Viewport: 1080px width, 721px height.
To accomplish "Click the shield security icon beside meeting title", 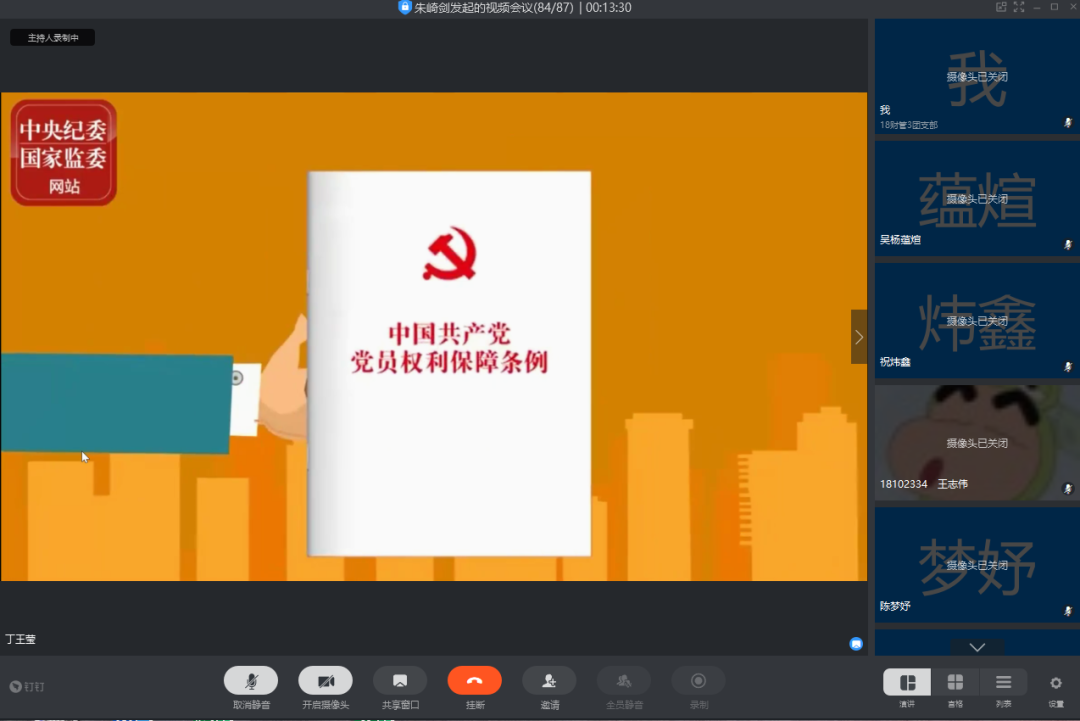I will coord(405,7).
